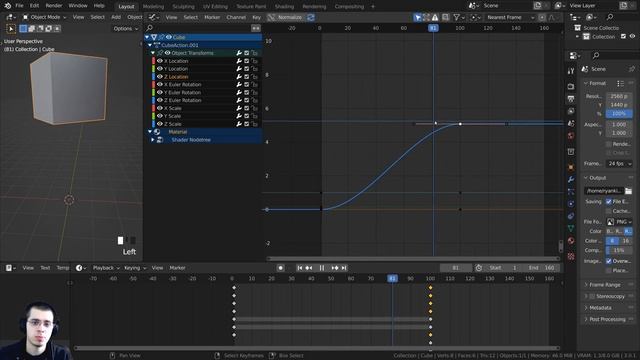Pause animation playback
The width and height of the screenshot is (640, 360).
[322, 268]
